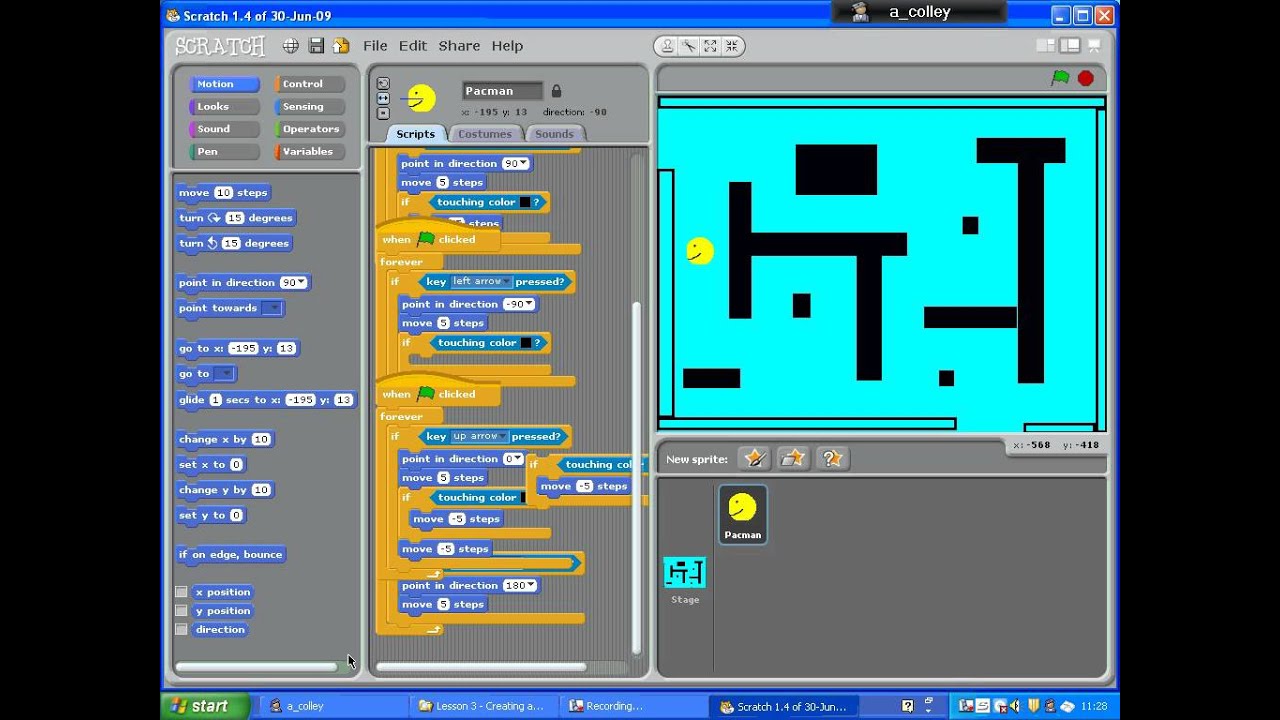Select the Grow sprite tool
The width and height of the screenshot is (1280, 720).
tap(710, 46)
